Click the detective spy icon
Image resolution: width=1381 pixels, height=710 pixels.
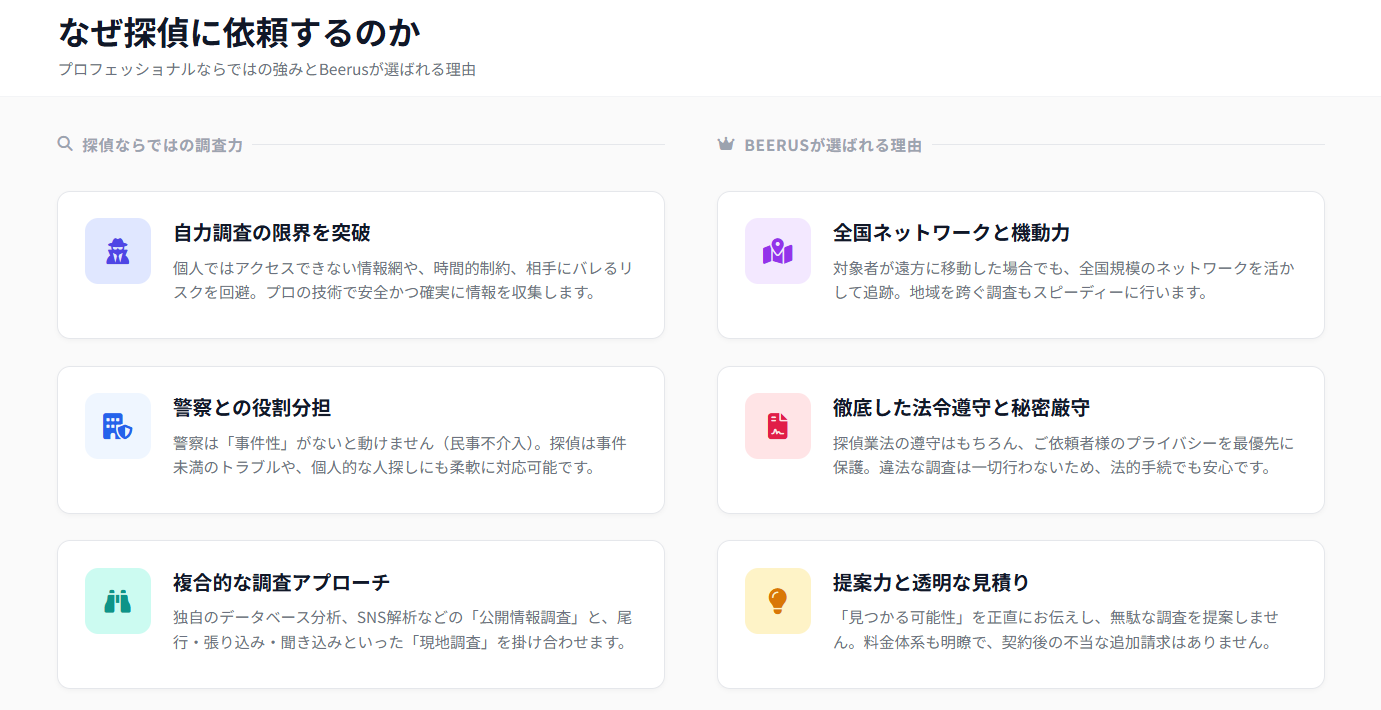point(118,251)
